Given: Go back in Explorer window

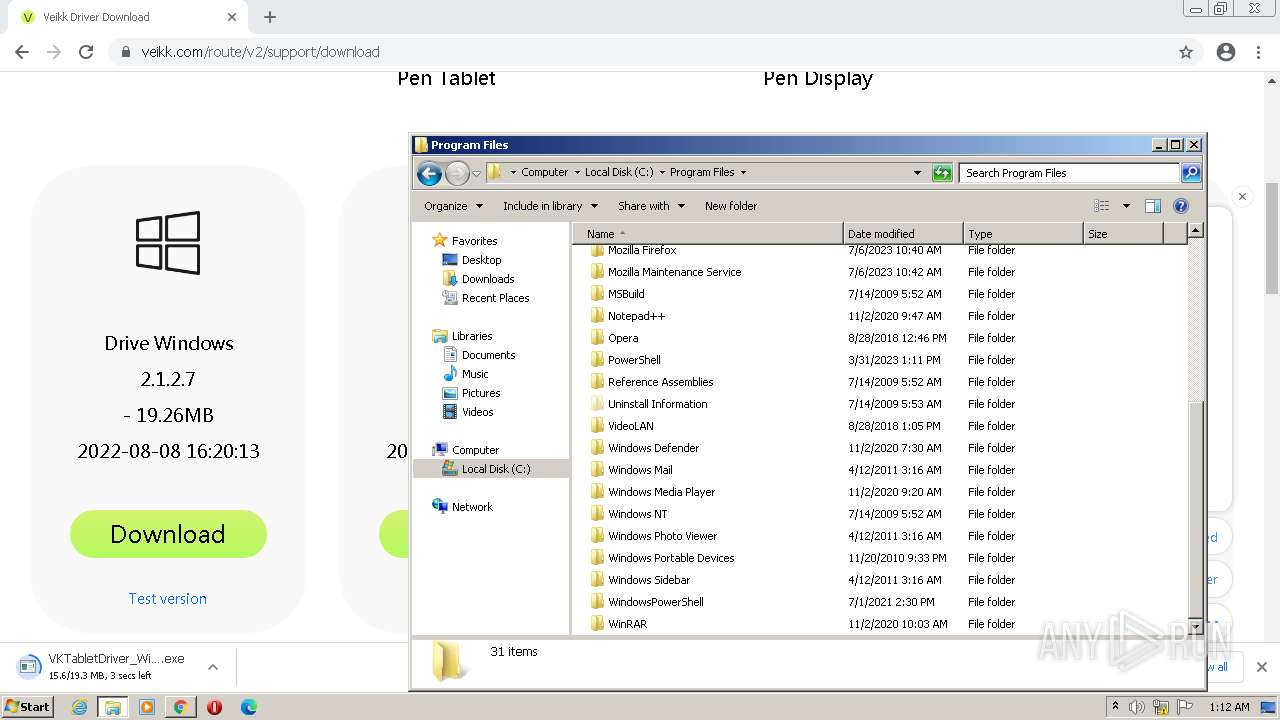Looking at the screenshot, I should 429,173.
